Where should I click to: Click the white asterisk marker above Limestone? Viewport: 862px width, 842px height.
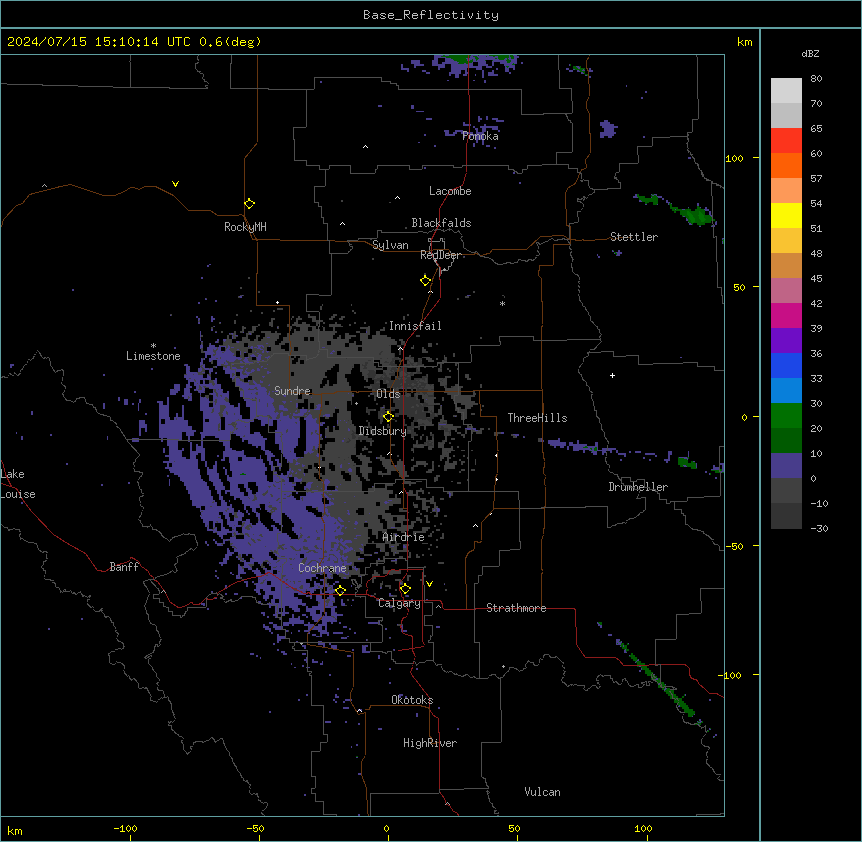(153, 346)
